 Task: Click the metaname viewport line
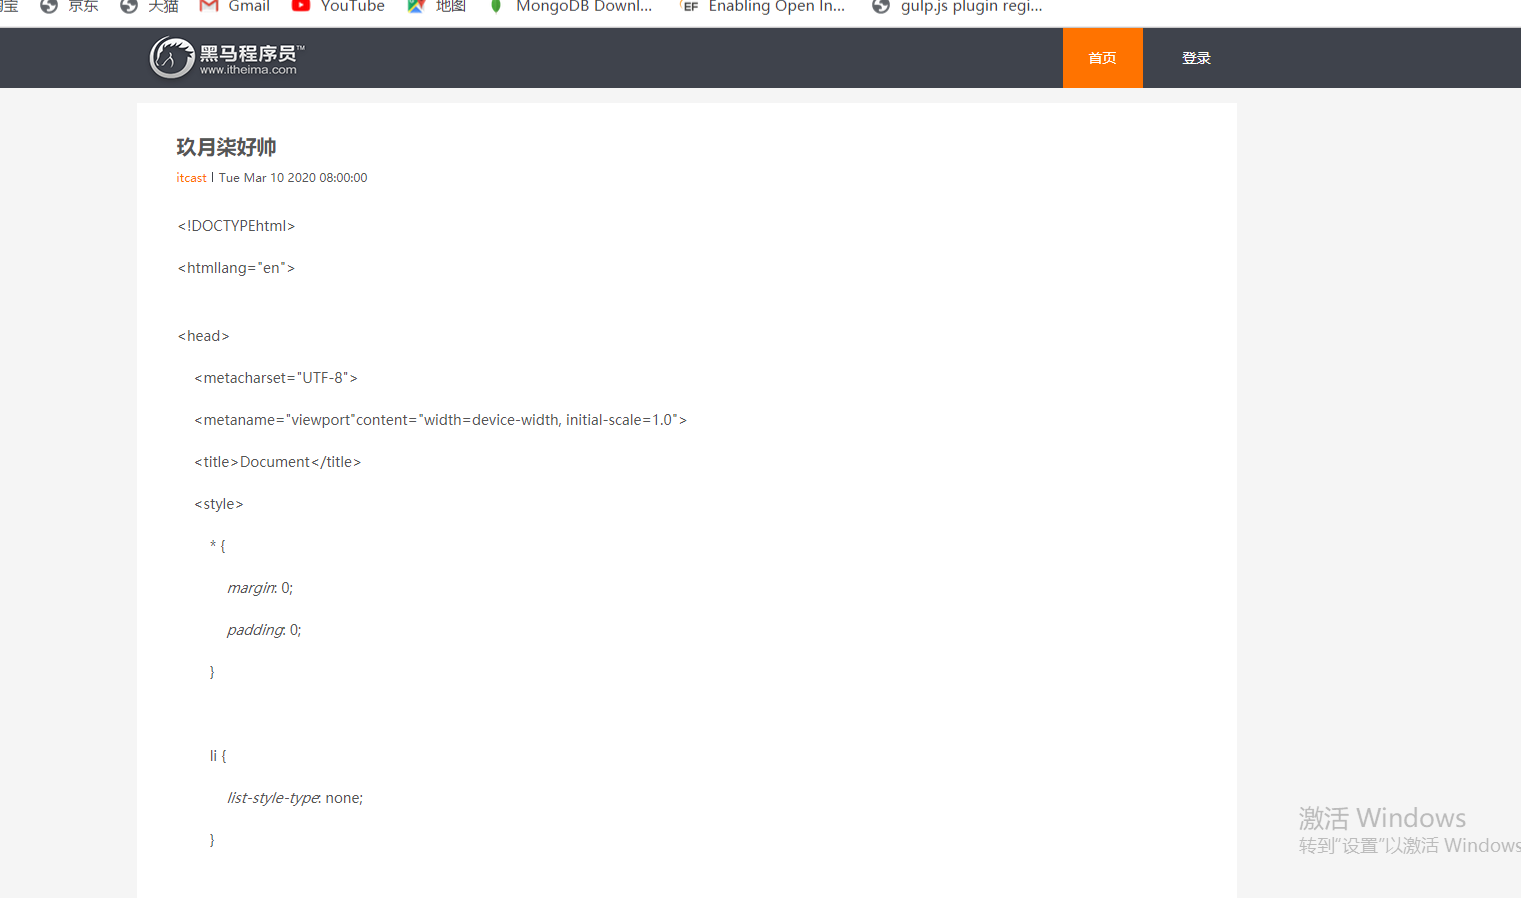[441, 420]
